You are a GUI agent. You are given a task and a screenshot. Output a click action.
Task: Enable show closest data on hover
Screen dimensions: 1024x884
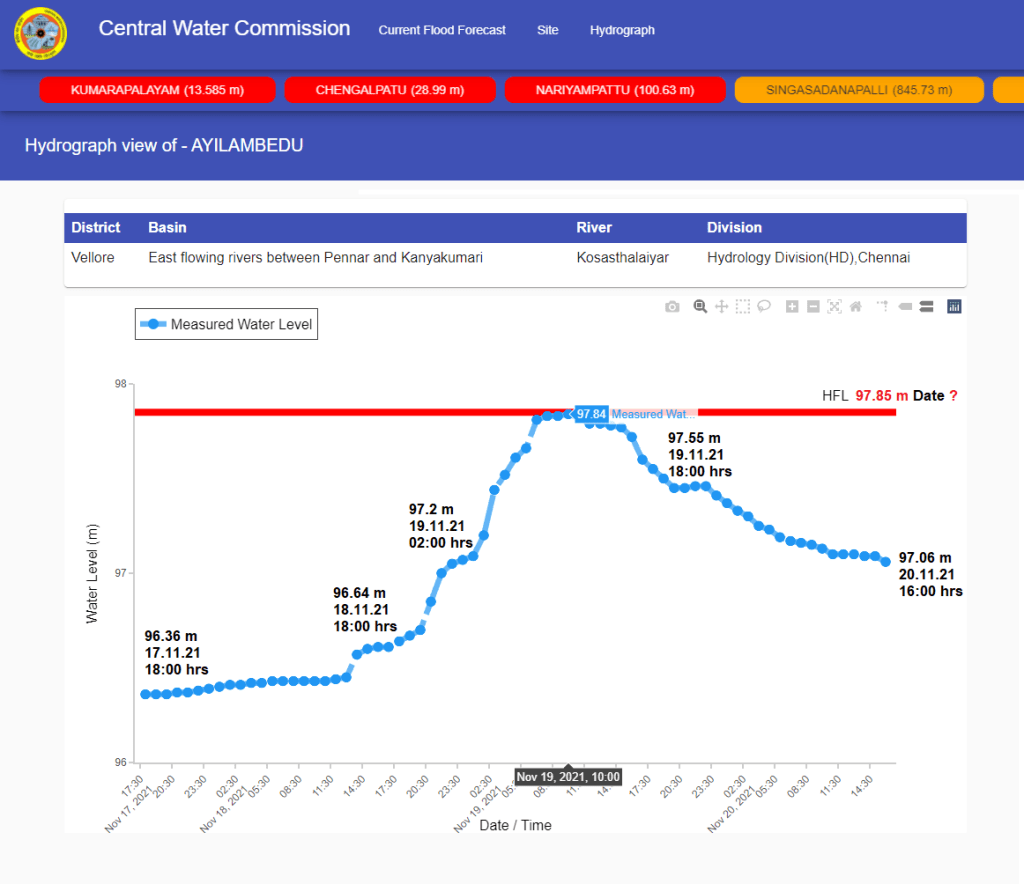click(x=905, y=307)
